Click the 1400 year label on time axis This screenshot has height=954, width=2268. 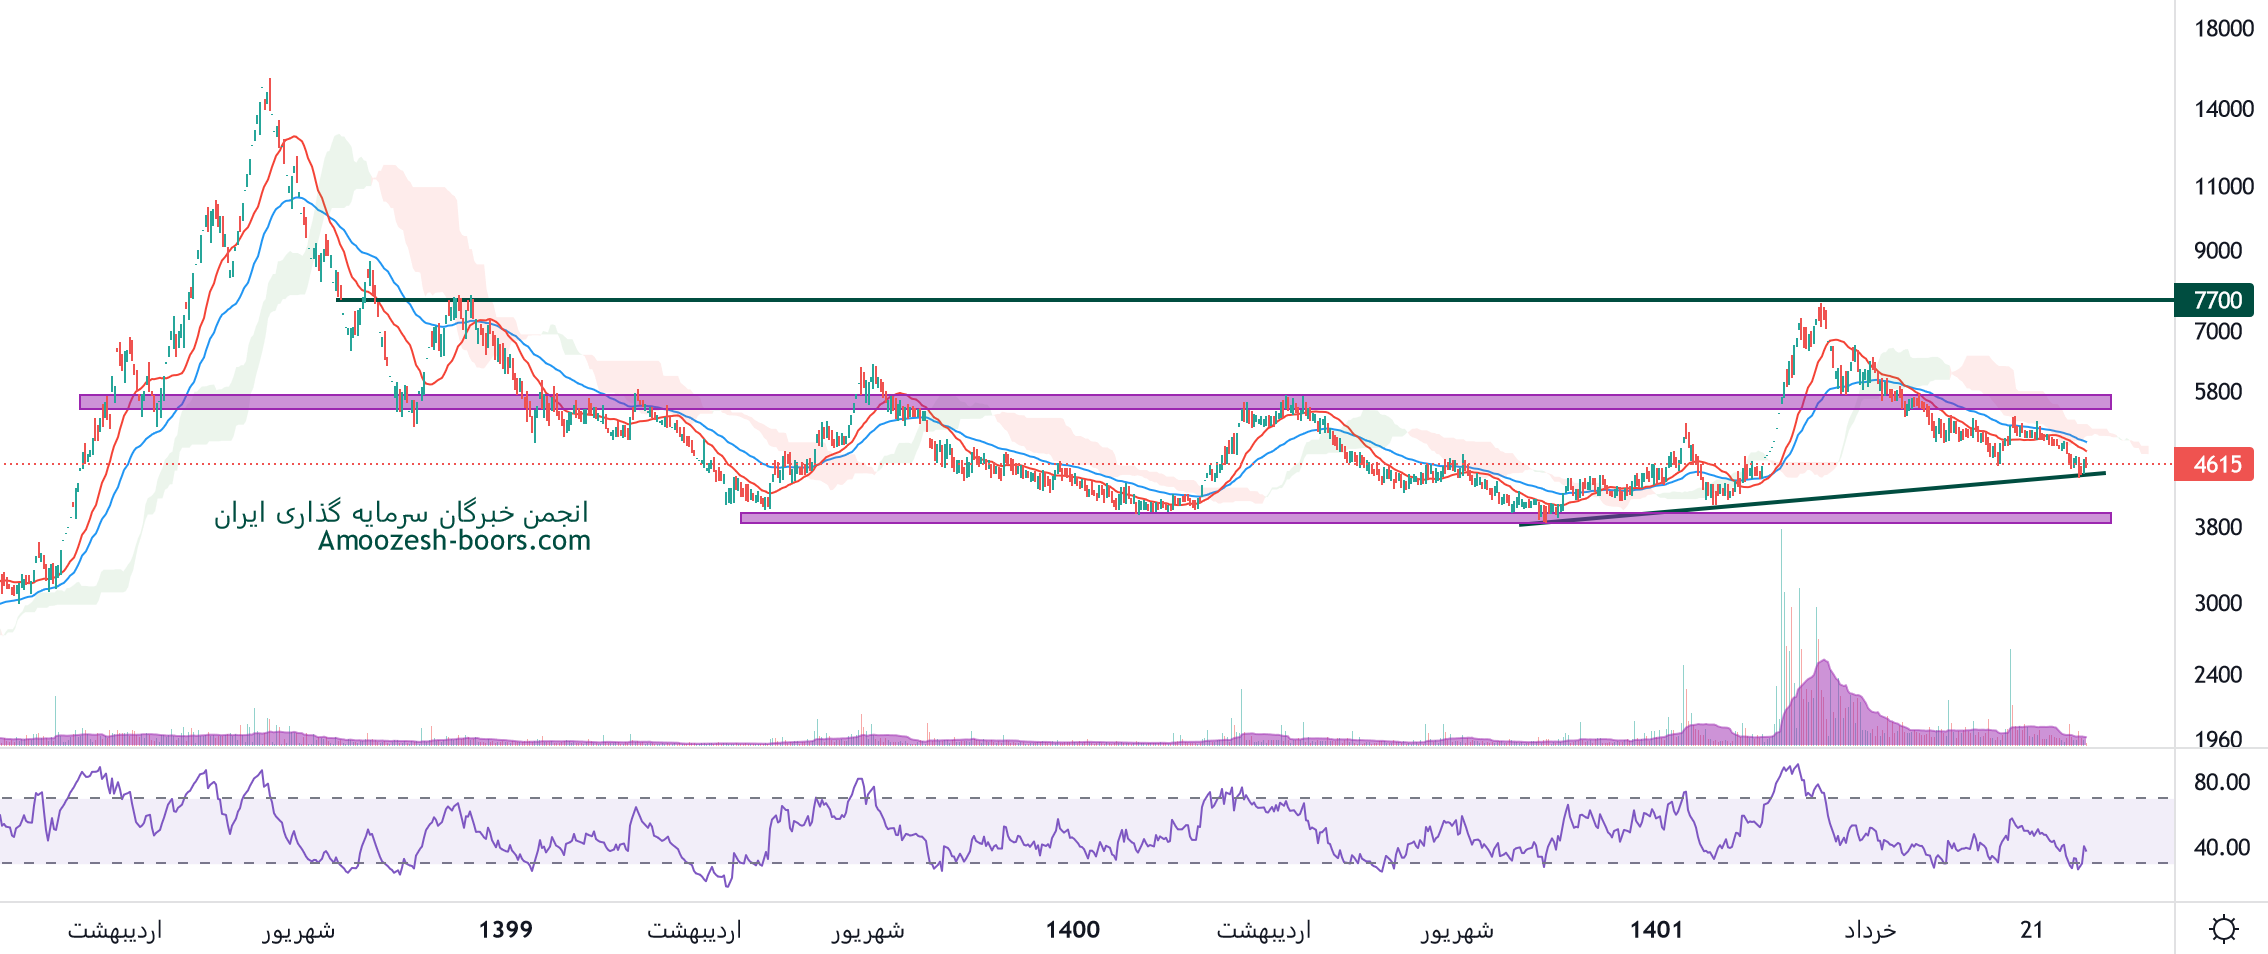1072,930
